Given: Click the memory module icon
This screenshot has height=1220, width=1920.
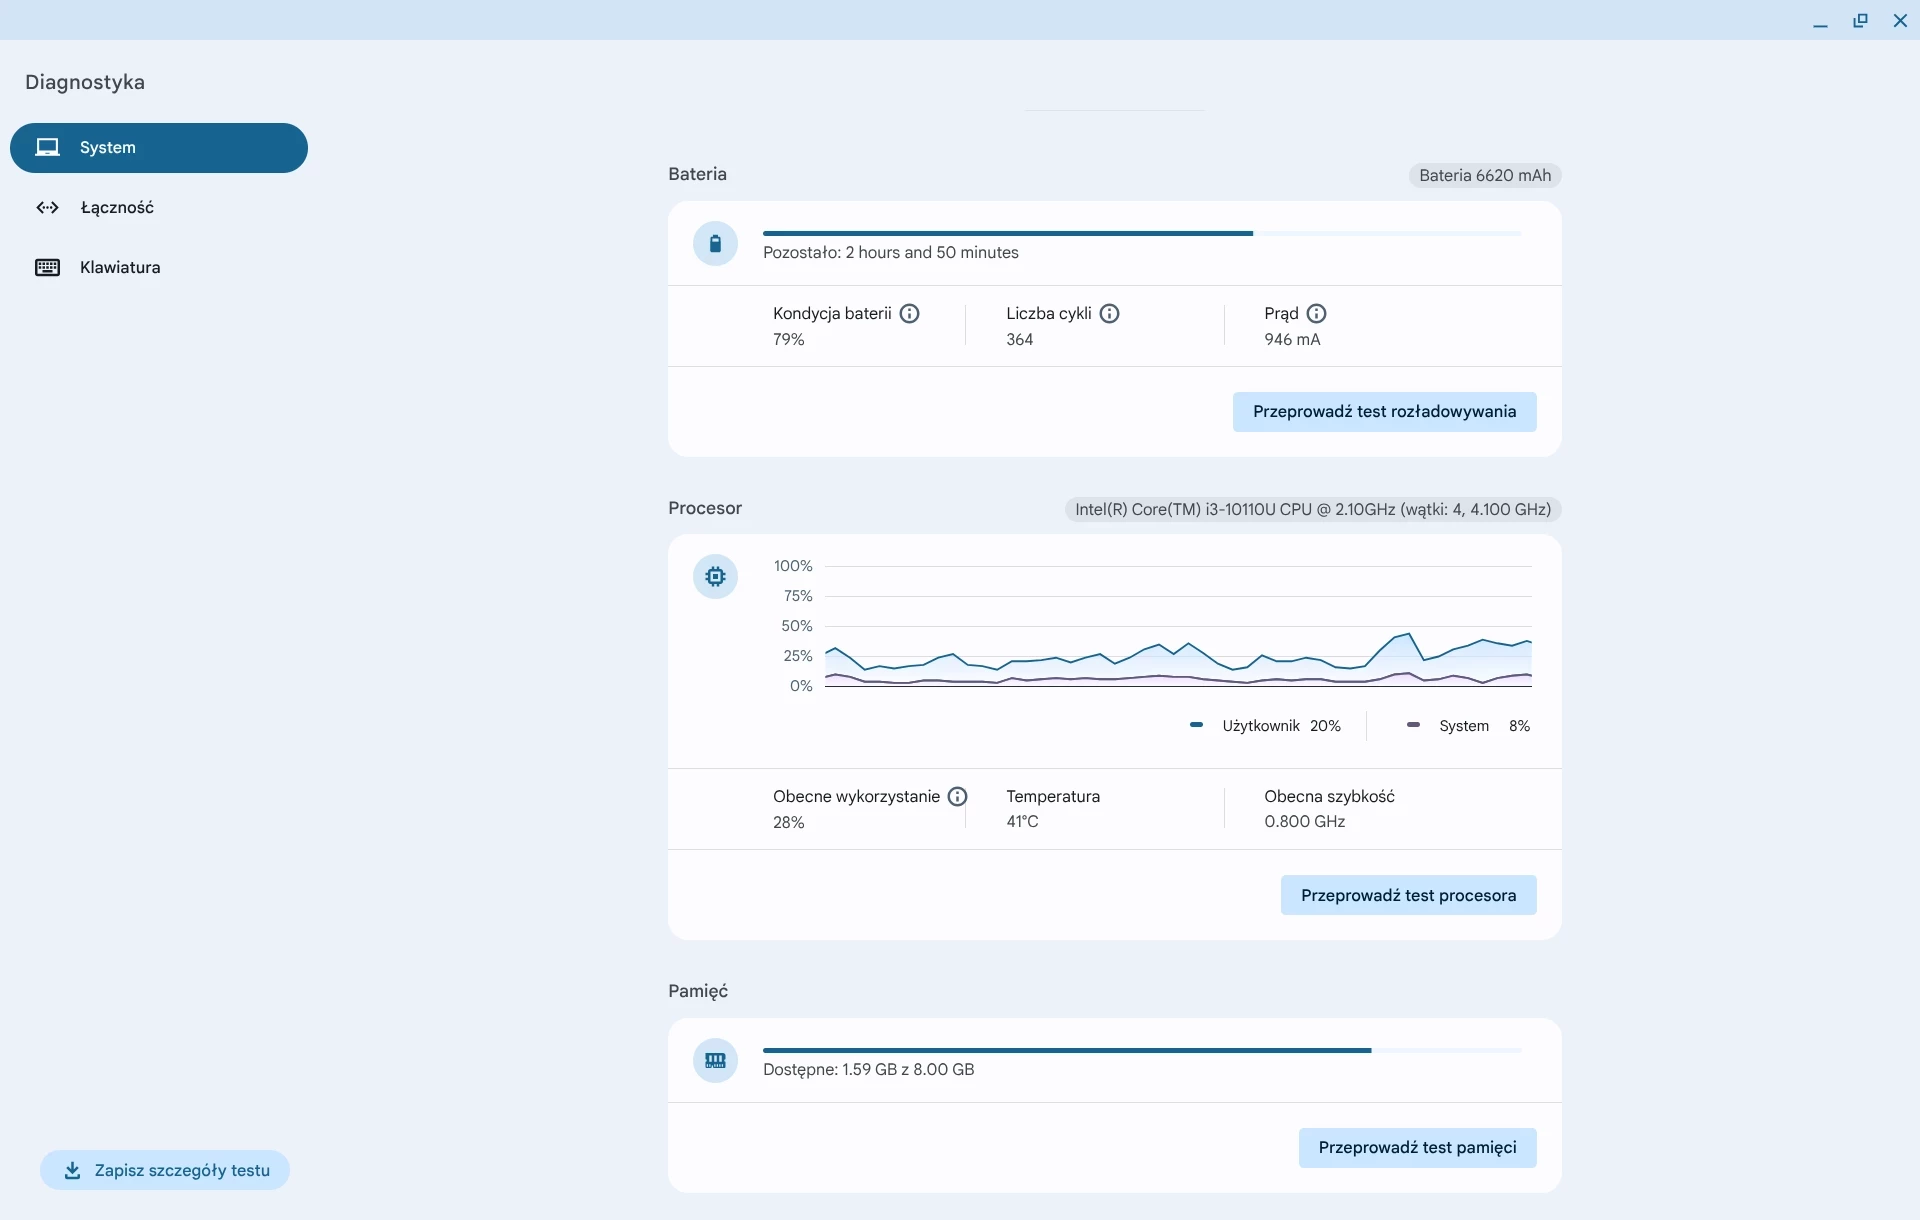Looking at the screenshot, I should tap(715, 1061).
